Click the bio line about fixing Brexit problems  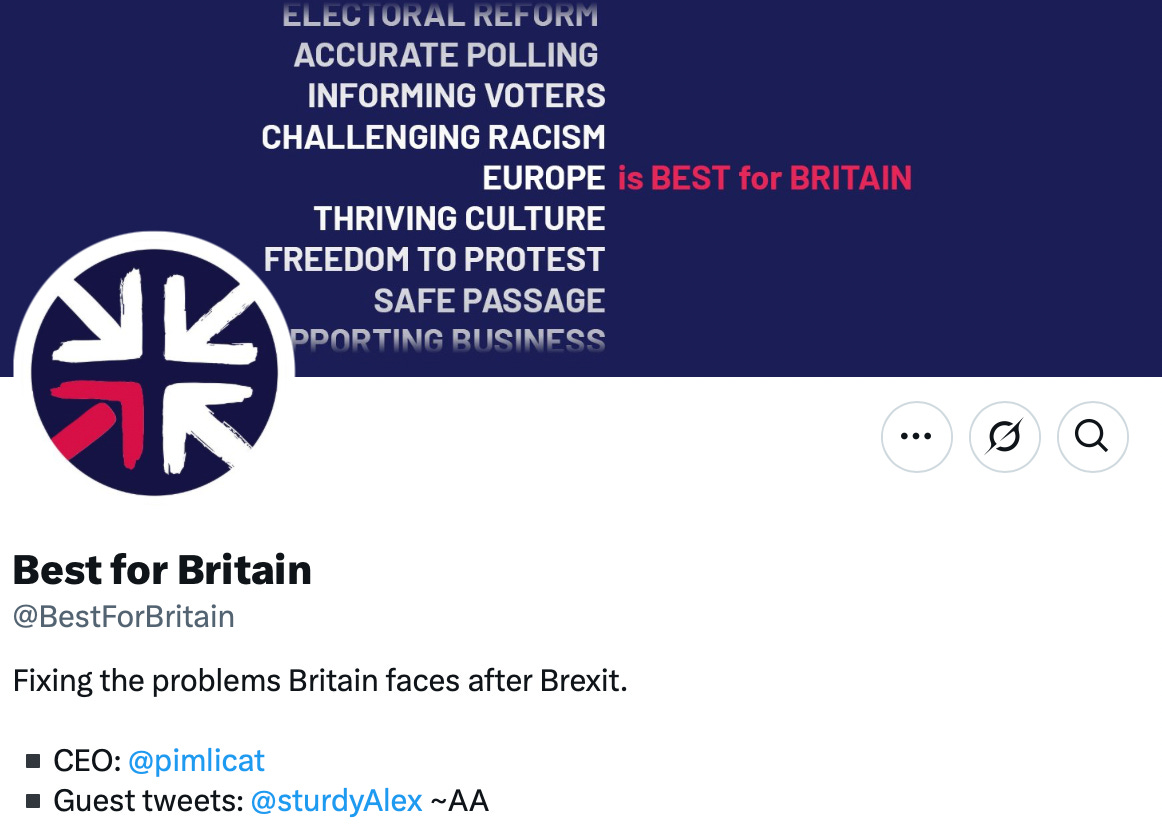(320, 682)
